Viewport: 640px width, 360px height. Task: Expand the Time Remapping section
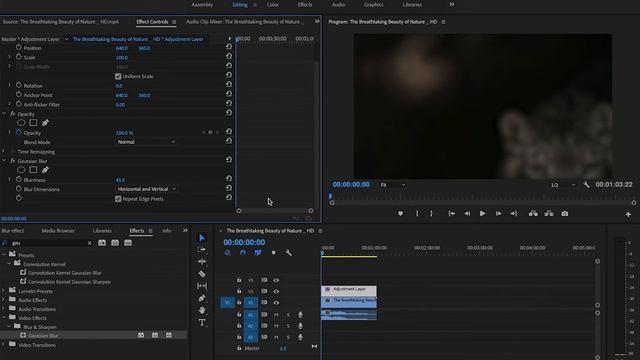(4, 151)
